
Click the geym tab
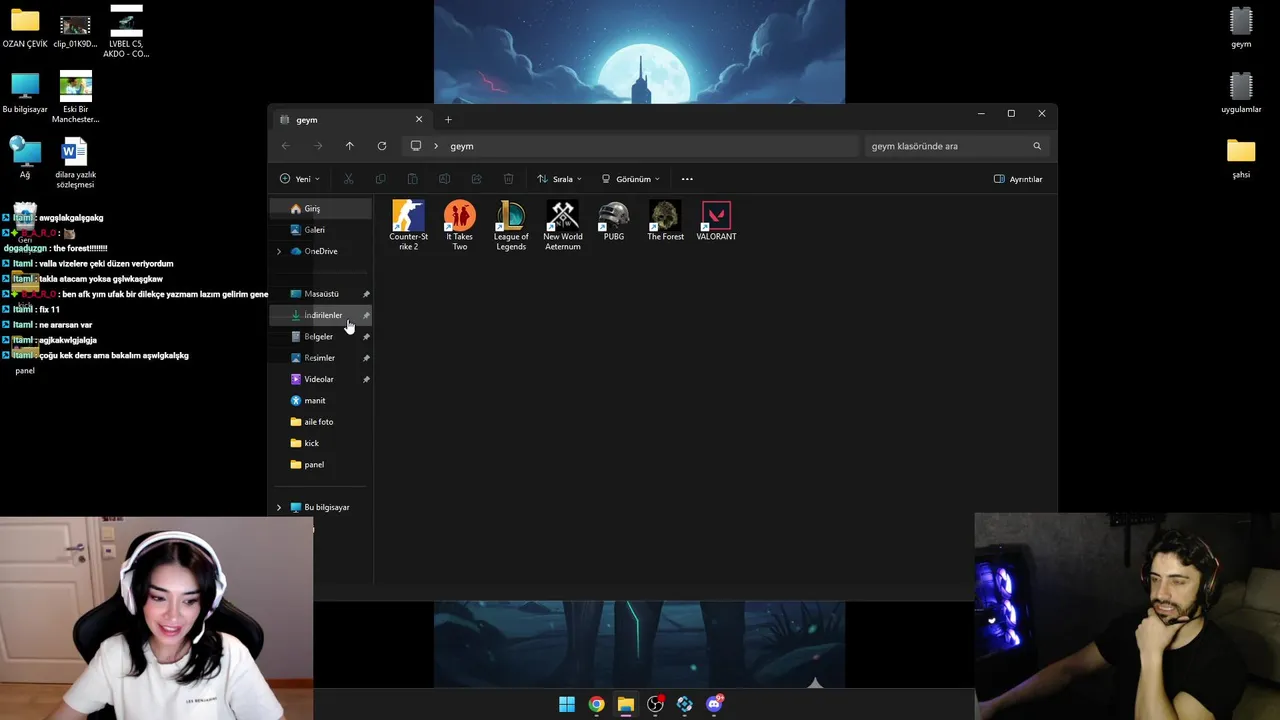[350, 120]
